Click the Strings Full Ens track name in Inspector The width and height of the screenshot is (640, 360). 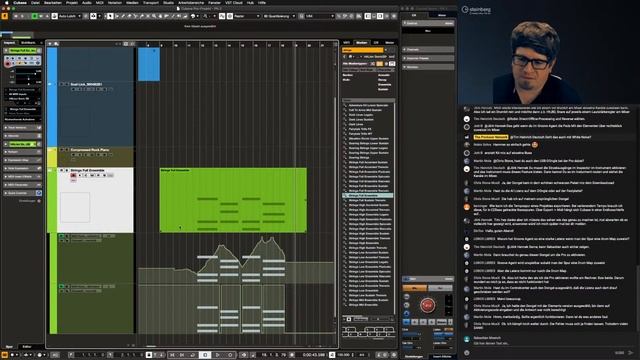(23, 50)
